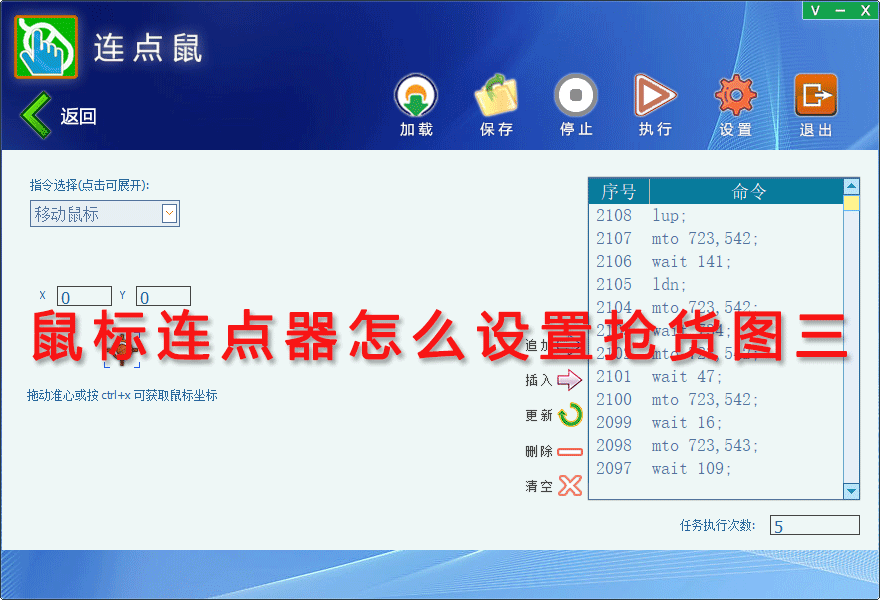Click the yellow scrollbar thumb
880x600 pixels.
click(x=851, y=203)
